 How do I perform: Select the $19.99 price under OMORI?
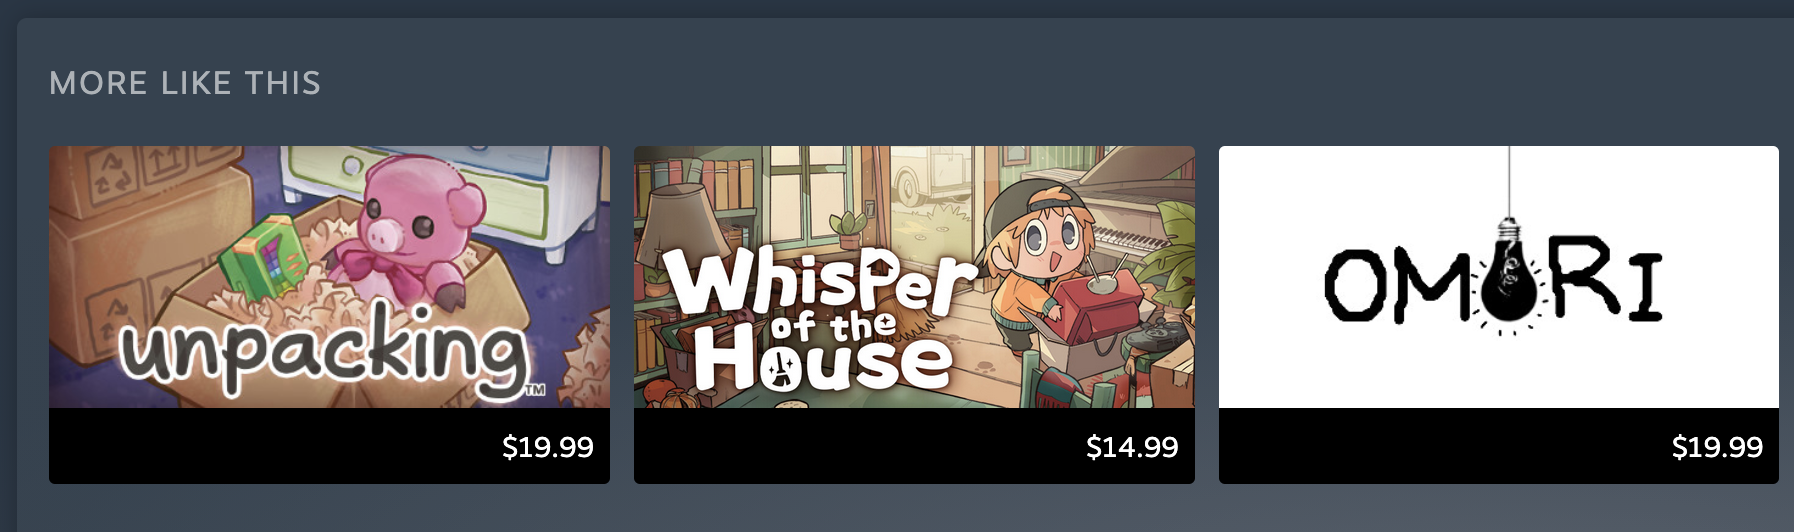1717,446
